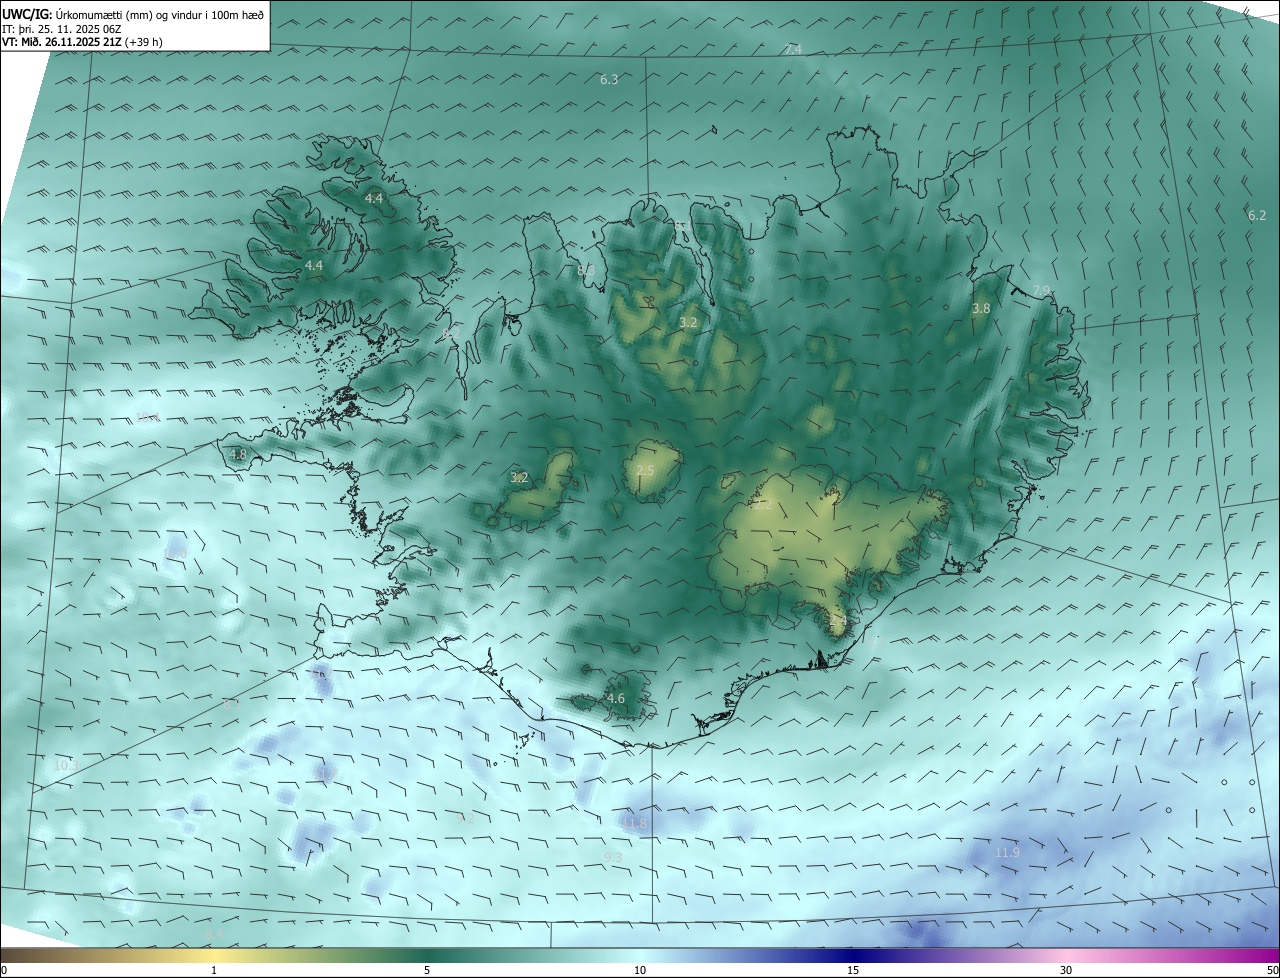
Task: Click the 10.3 value label
Action: pos(66,765)
